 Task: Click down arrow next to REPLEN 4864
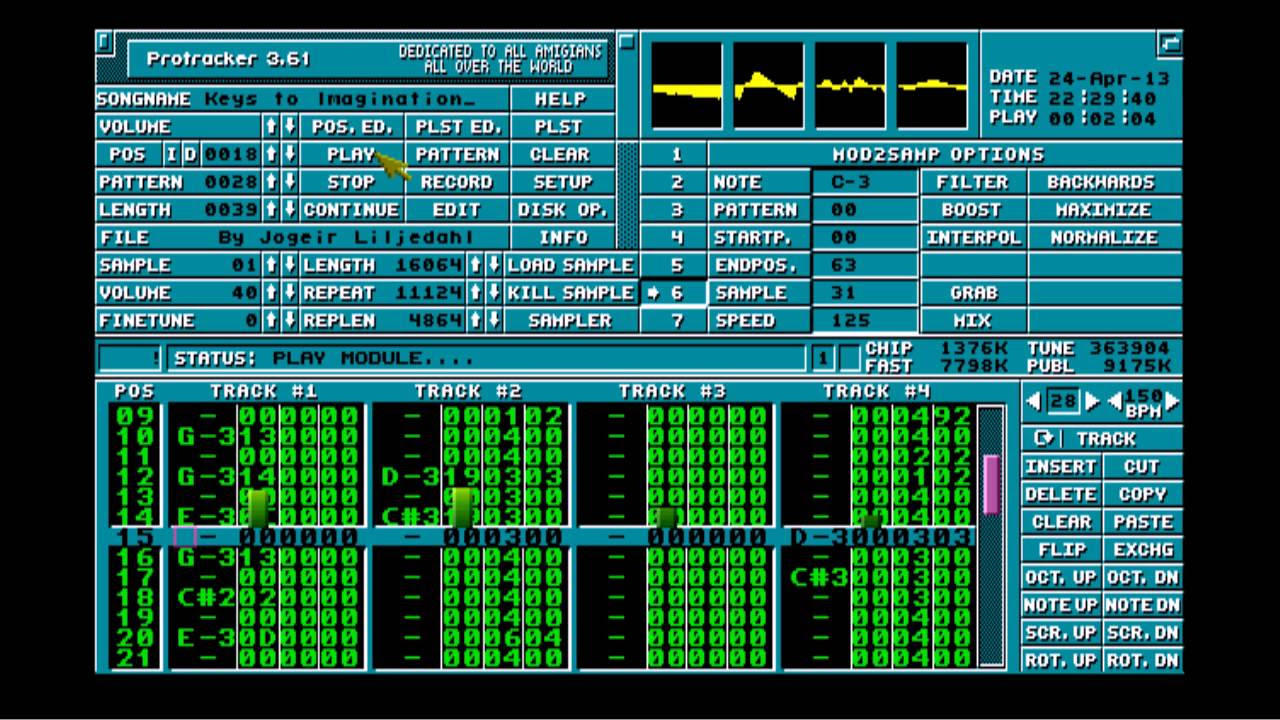494,321
